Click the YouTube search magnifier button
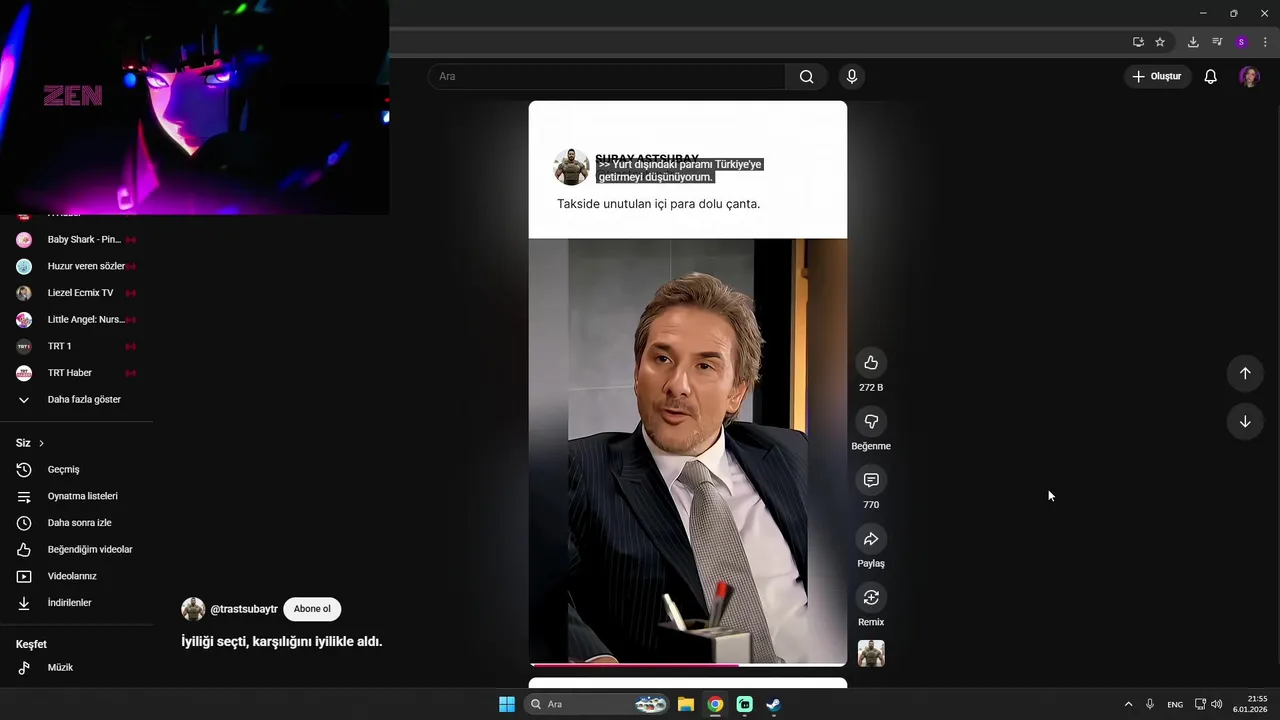The image size is (1280, 720). [807, 77]
